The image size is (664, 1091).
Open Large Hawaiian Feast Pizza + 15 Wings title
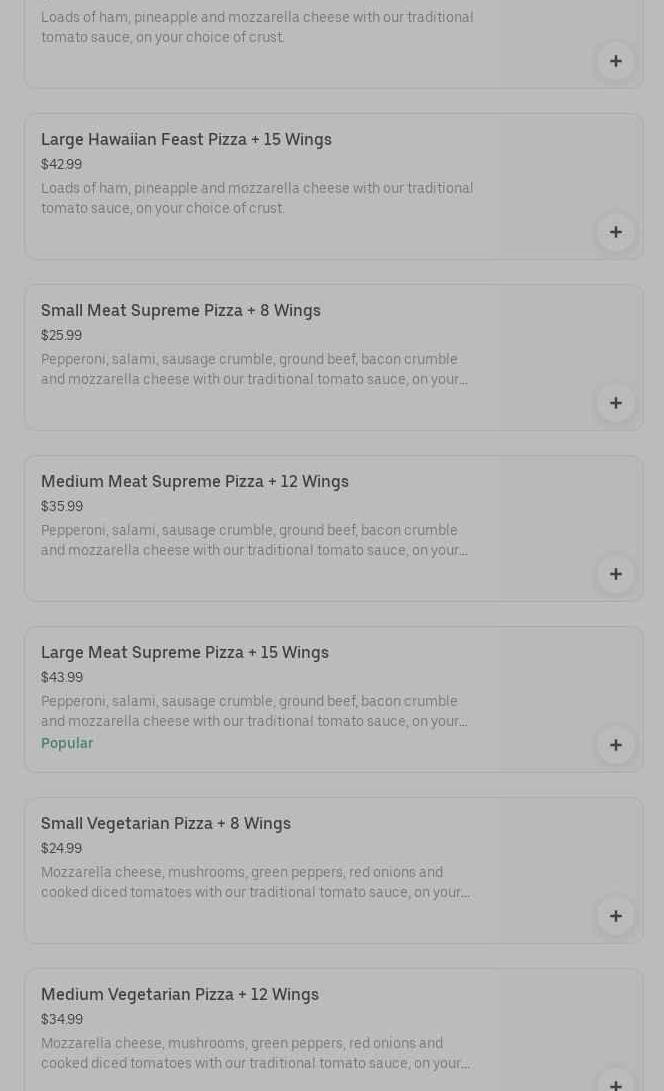pos(186,139)
